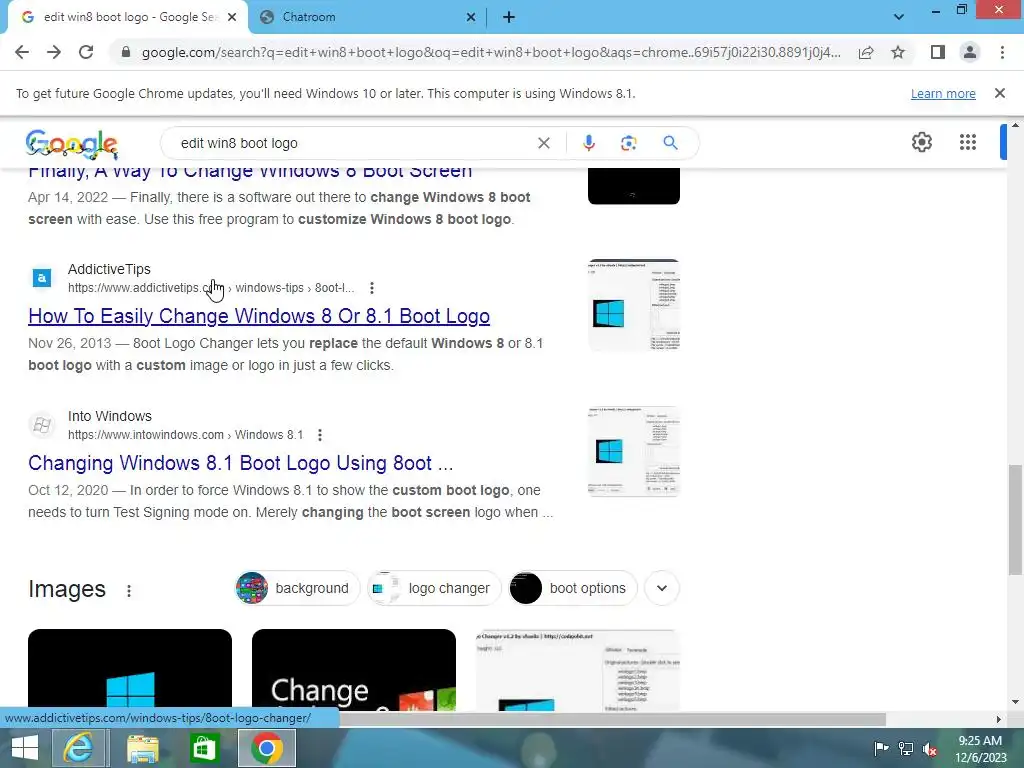Click AddictiveTips site name
The height and width of the screenshot is (768, 1024).
(109, 269)
